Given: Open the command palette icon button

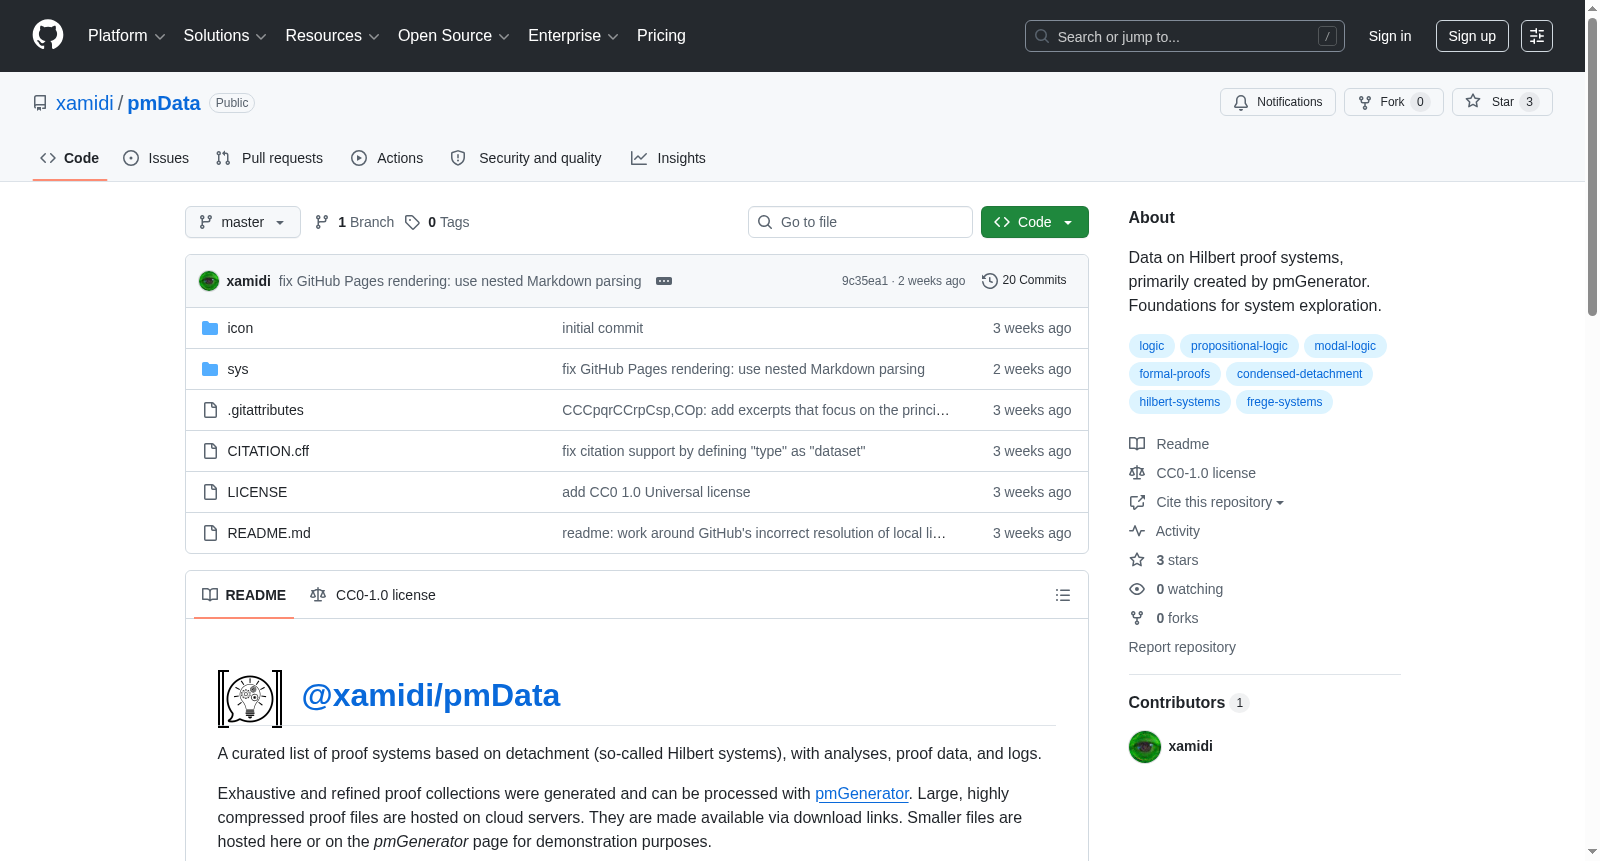Looking at the screenshot, I should click(x=1536, y=36).
